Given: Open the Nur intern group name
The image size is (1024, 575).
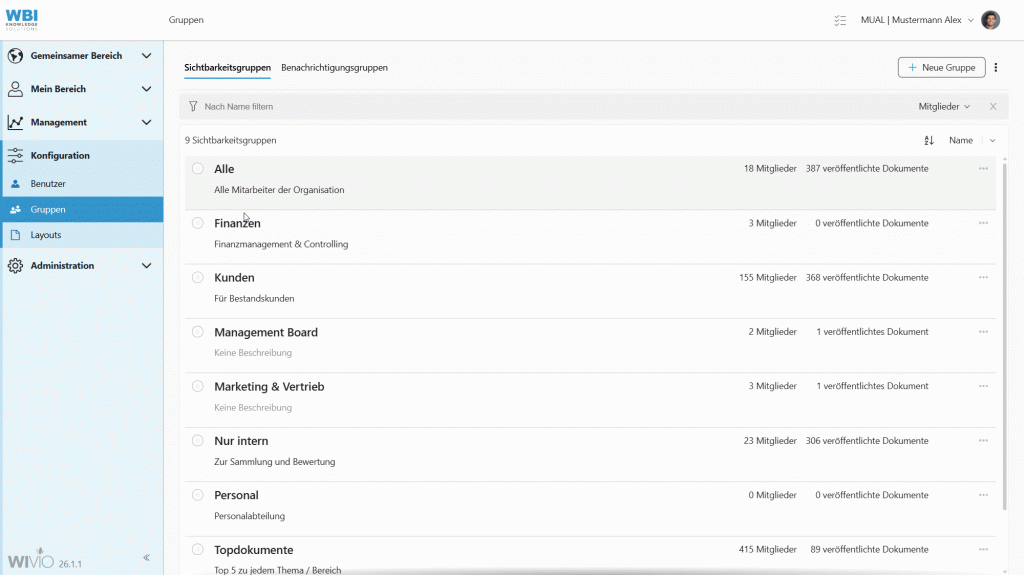Looking at the screenshot, I should coord(241,441).
